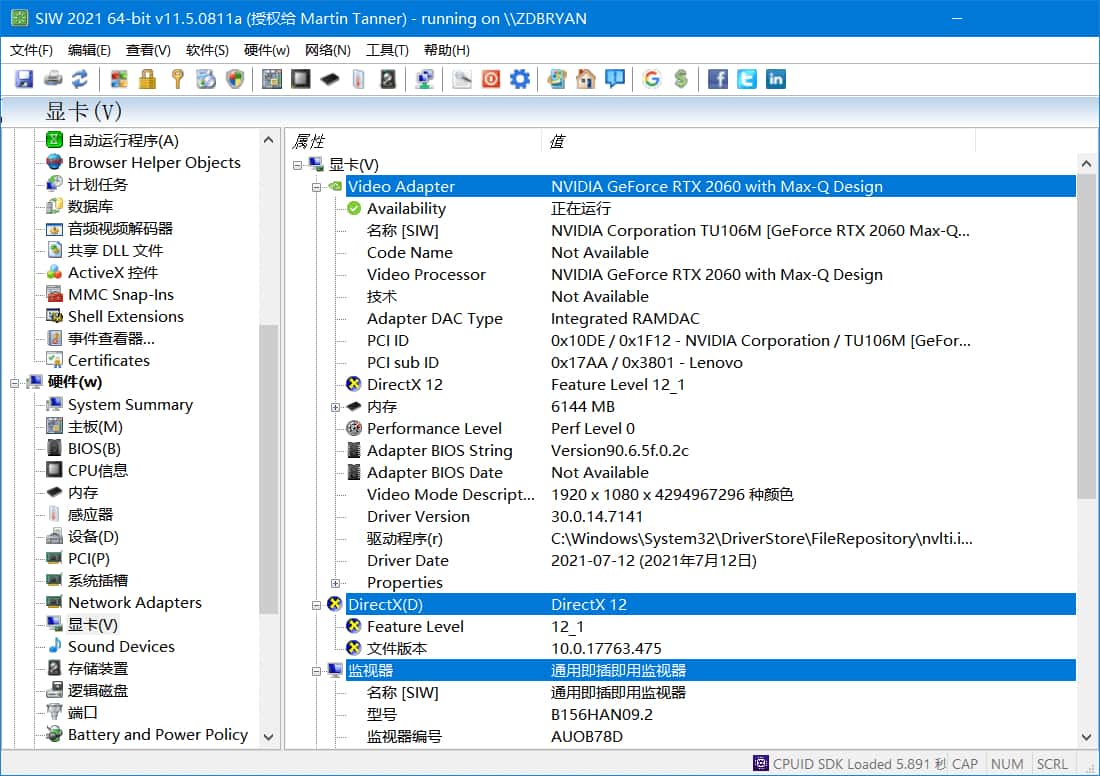Open the 帮助(H) menu
Viewport: 1100px width, 776px height.
point(447,50)
